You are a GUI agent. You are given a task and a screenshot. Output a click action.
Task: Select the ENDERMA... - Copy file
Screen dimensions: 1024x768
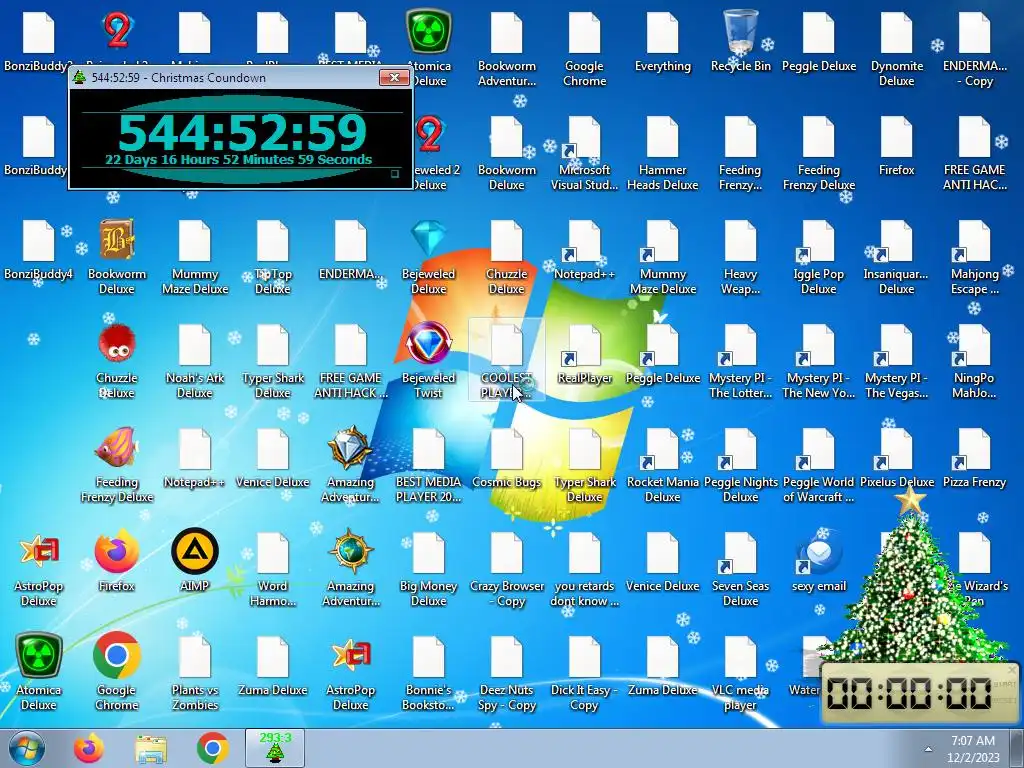[974, 50]
